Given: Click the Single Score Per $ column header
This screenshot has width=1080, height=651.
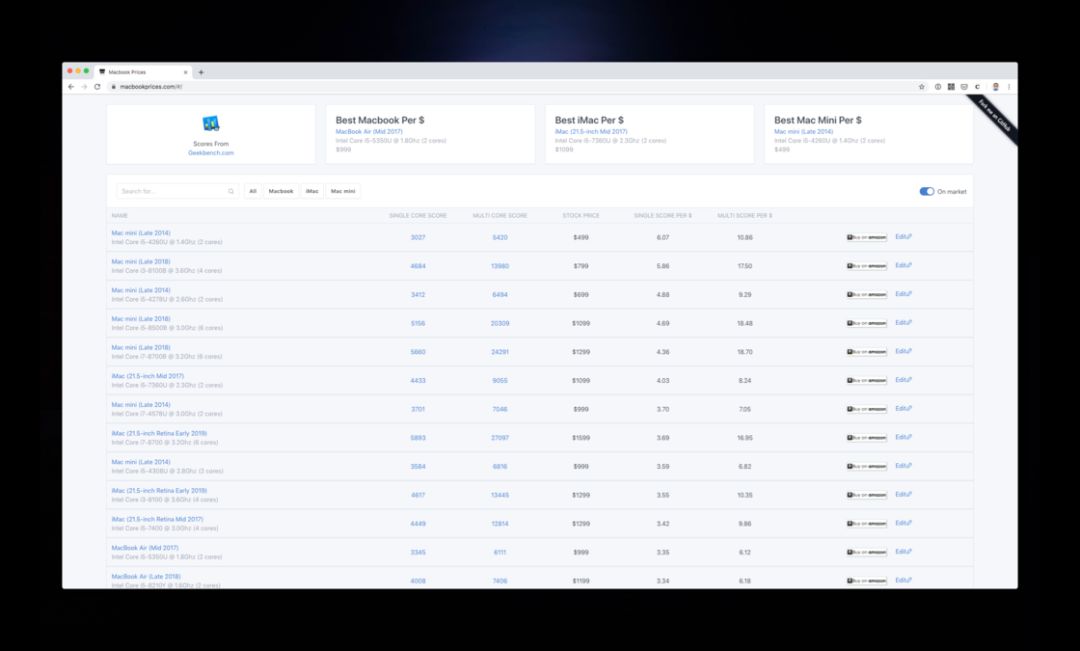Looking at the screenshot, I should coord(663,216).
